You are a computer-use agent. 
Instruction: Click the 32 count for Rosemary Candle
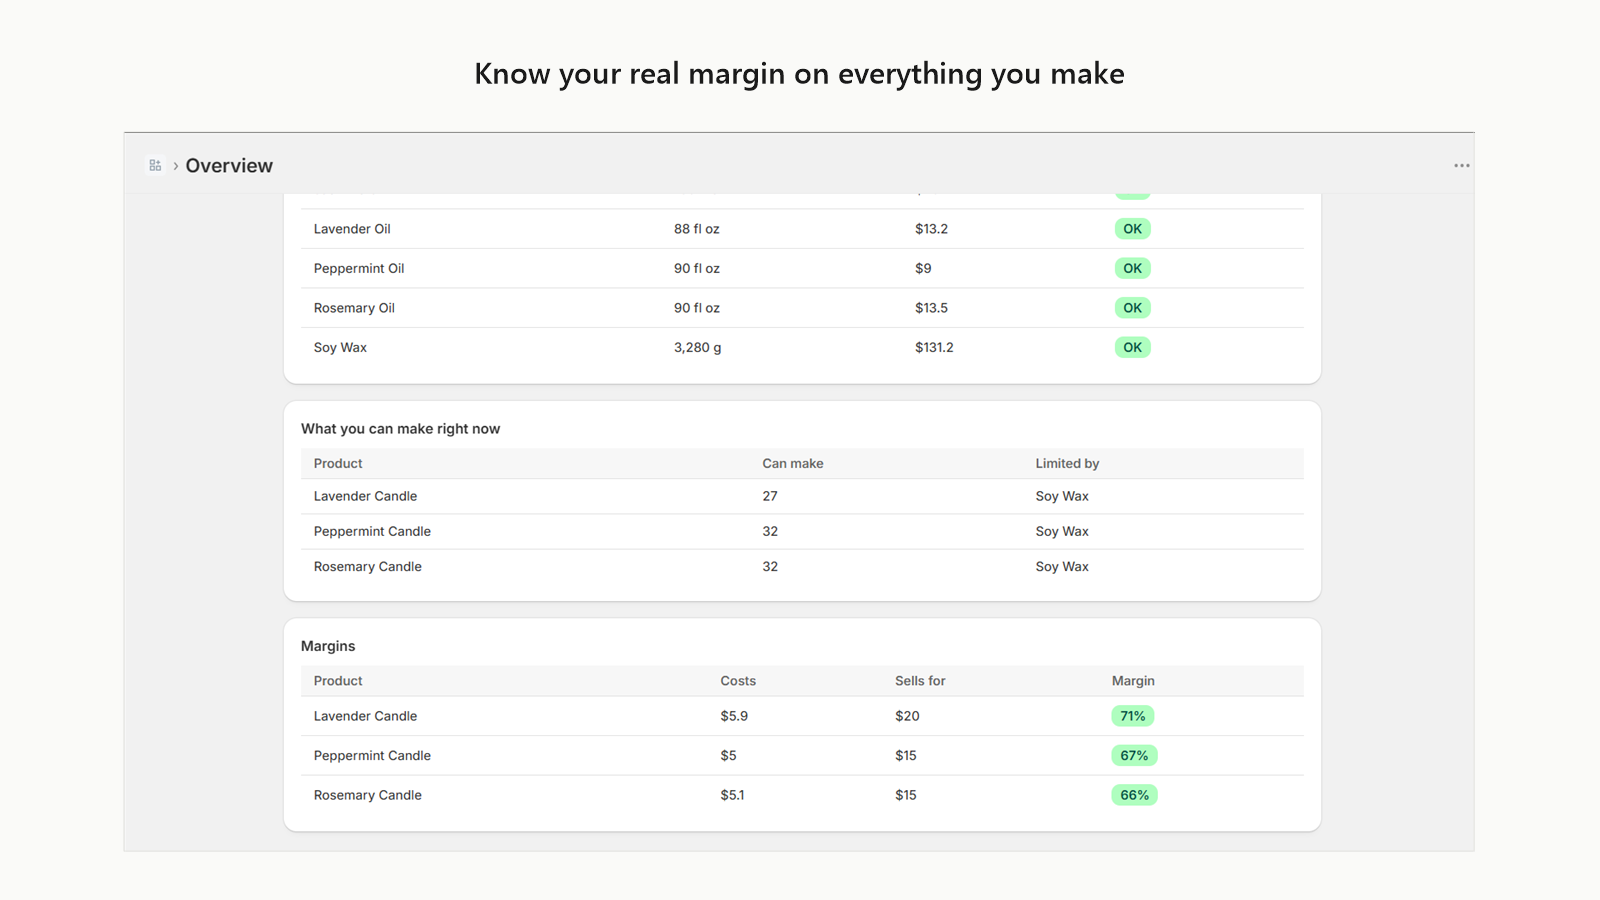pyautogui.click(x=770, y=566)
